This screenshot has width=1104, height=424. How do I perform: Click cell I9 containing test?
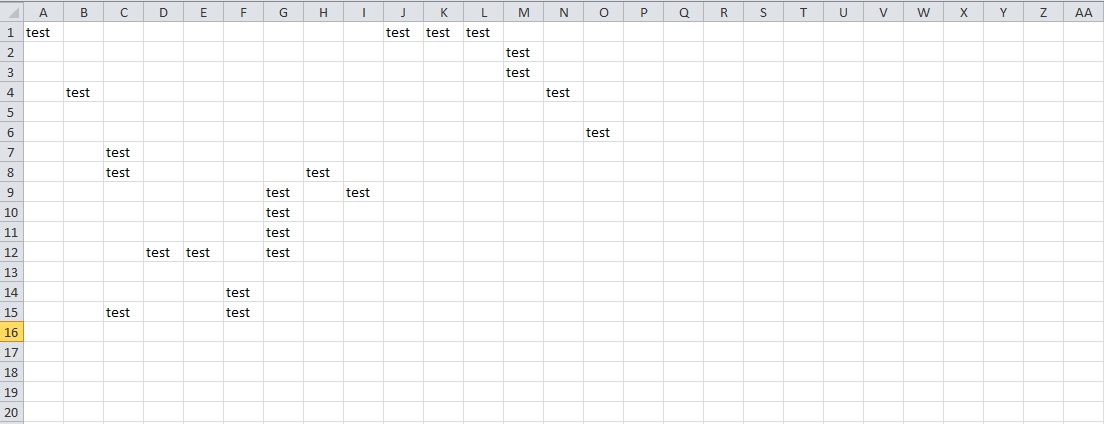363,192
